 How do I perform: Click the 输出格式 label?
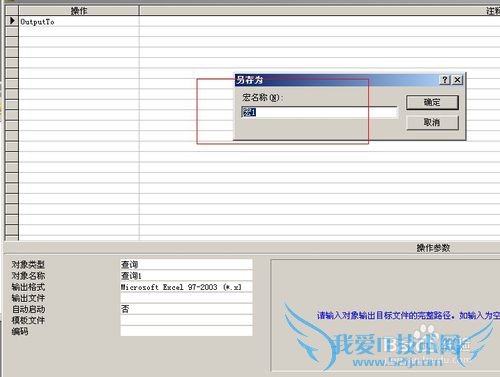(x=28, y=287)
